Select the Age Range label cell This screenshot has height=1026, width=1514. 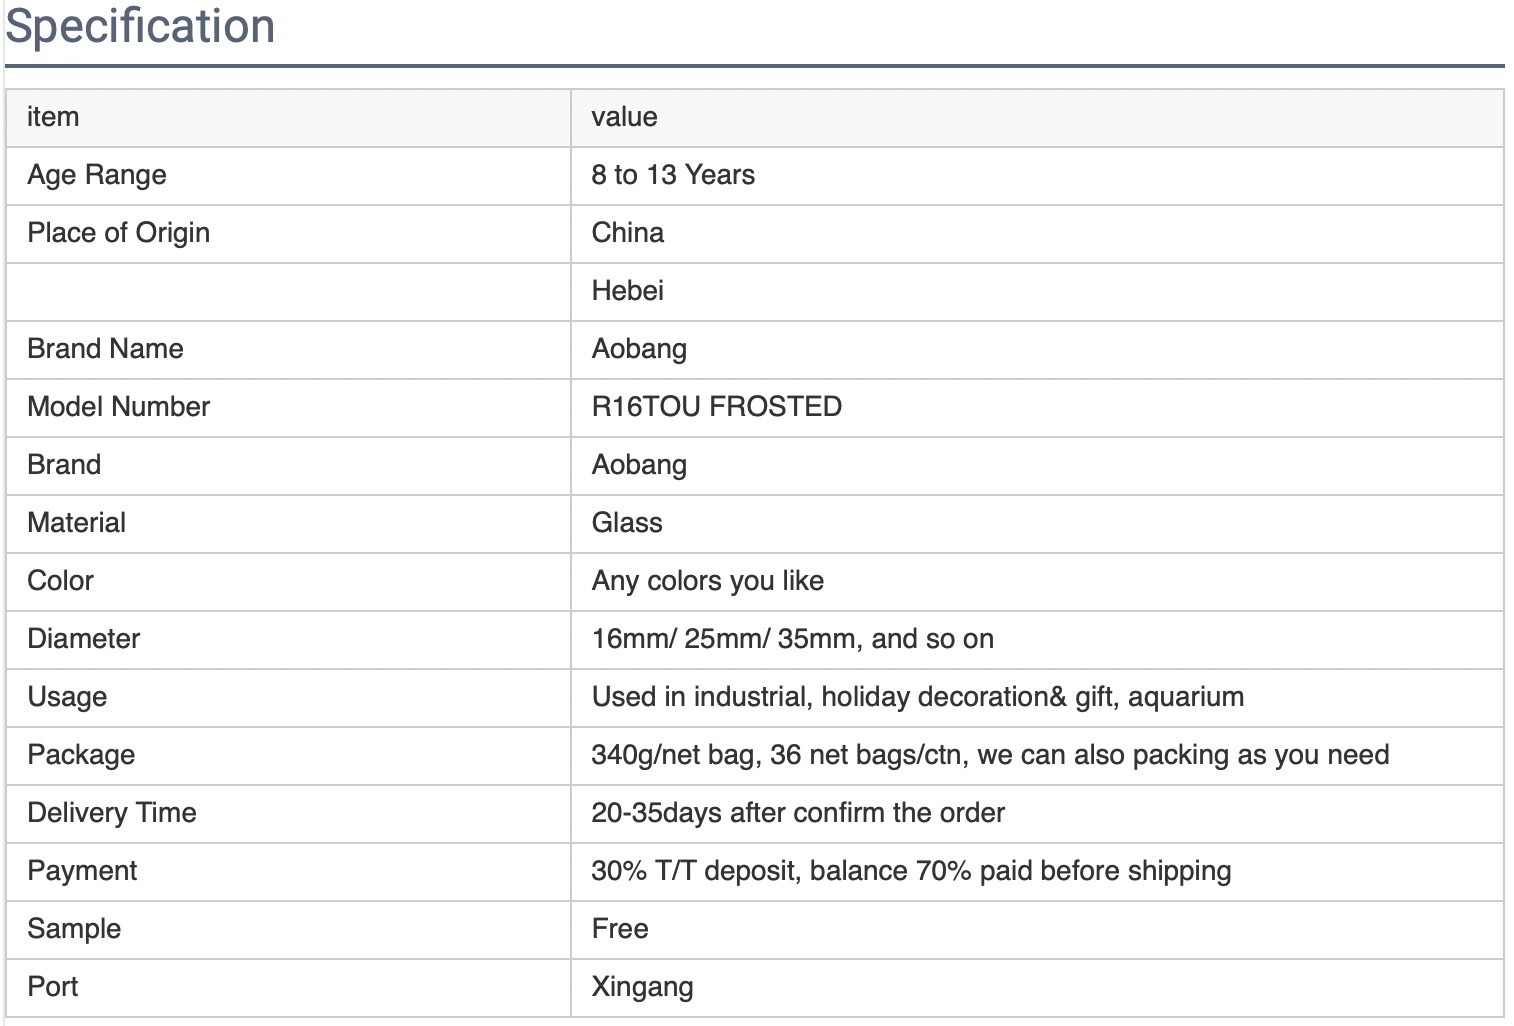point(97,175)
